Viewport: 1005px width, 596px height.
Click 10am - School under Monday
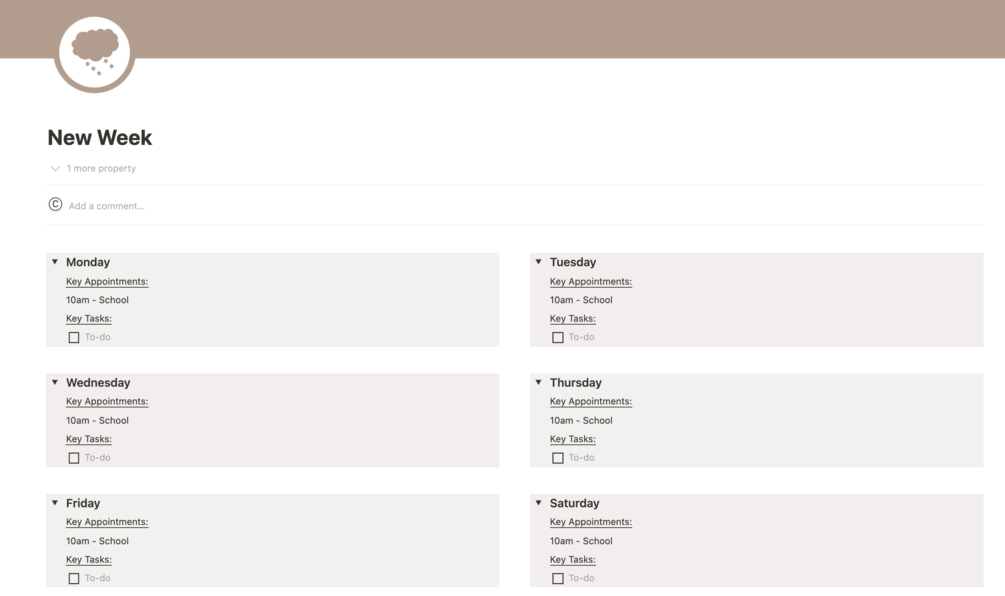pyautogui.click(x=97, y=300)
